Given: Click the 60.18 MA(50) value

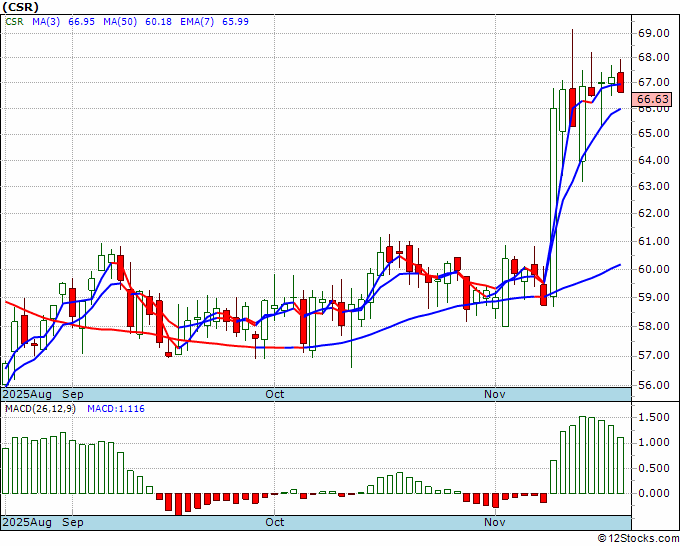Looking at the screenshot, I should point(158,22).
